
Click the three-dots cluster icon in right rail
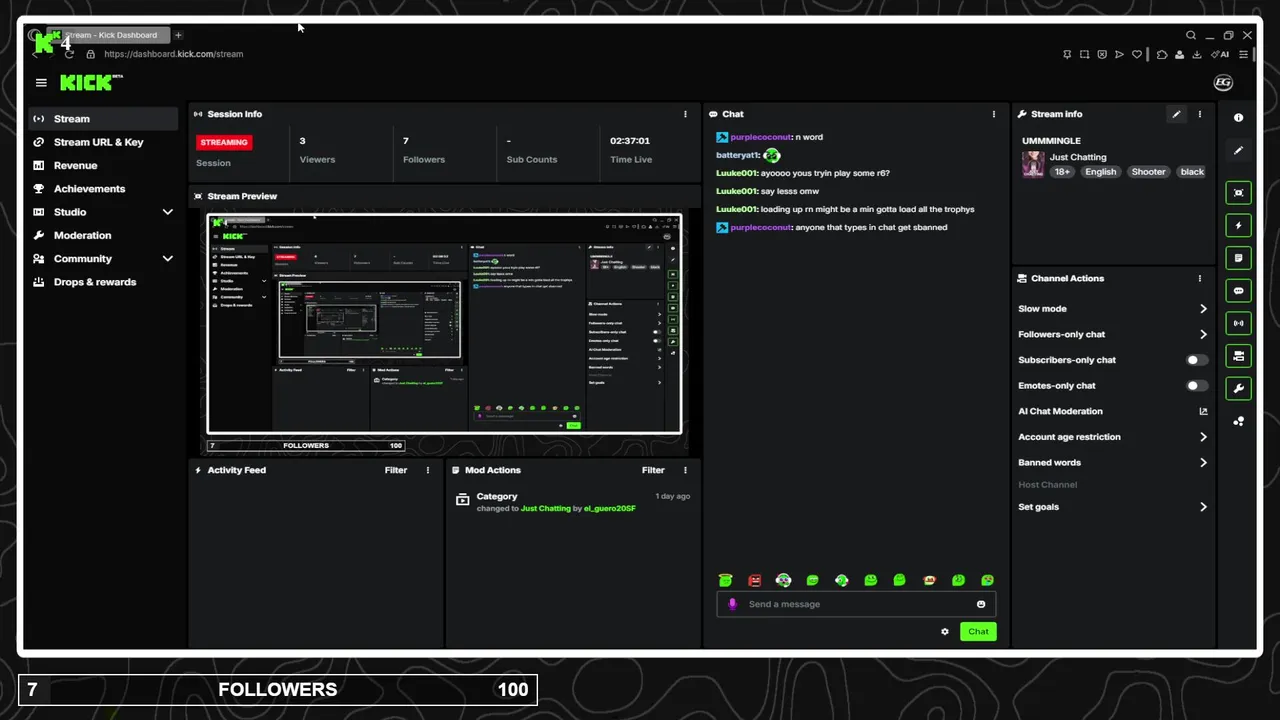(1239, 421)
